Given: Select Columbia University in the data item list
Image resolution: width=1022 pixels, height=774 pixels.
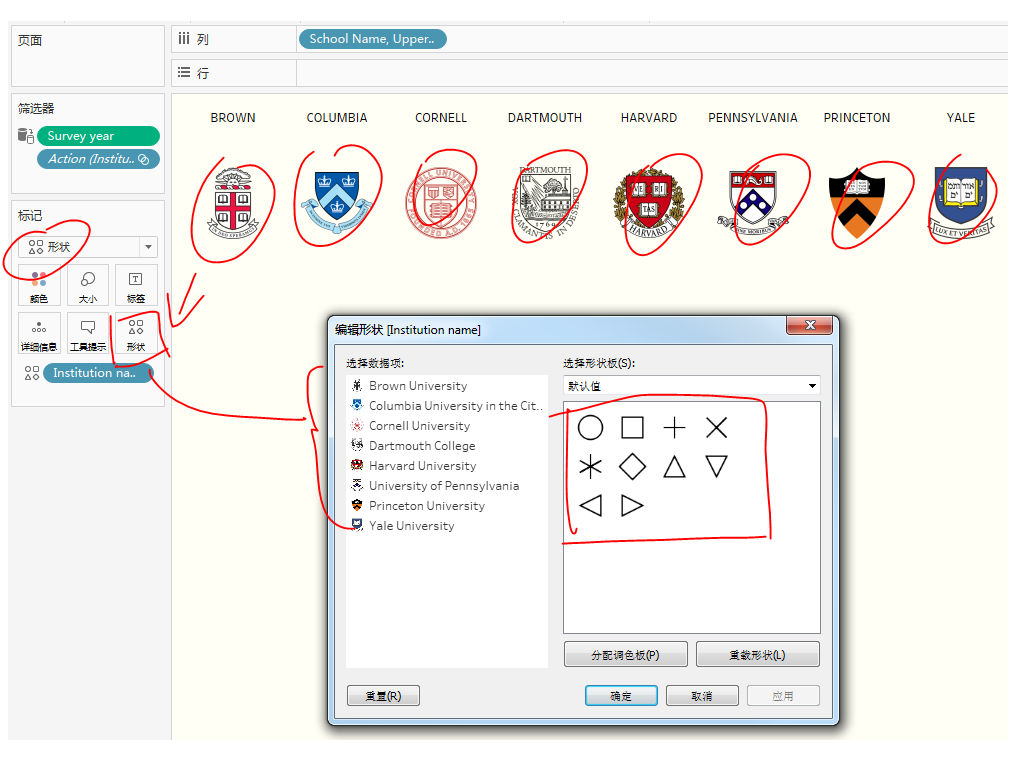Looking at the screenshot, I should click(446, 406).
